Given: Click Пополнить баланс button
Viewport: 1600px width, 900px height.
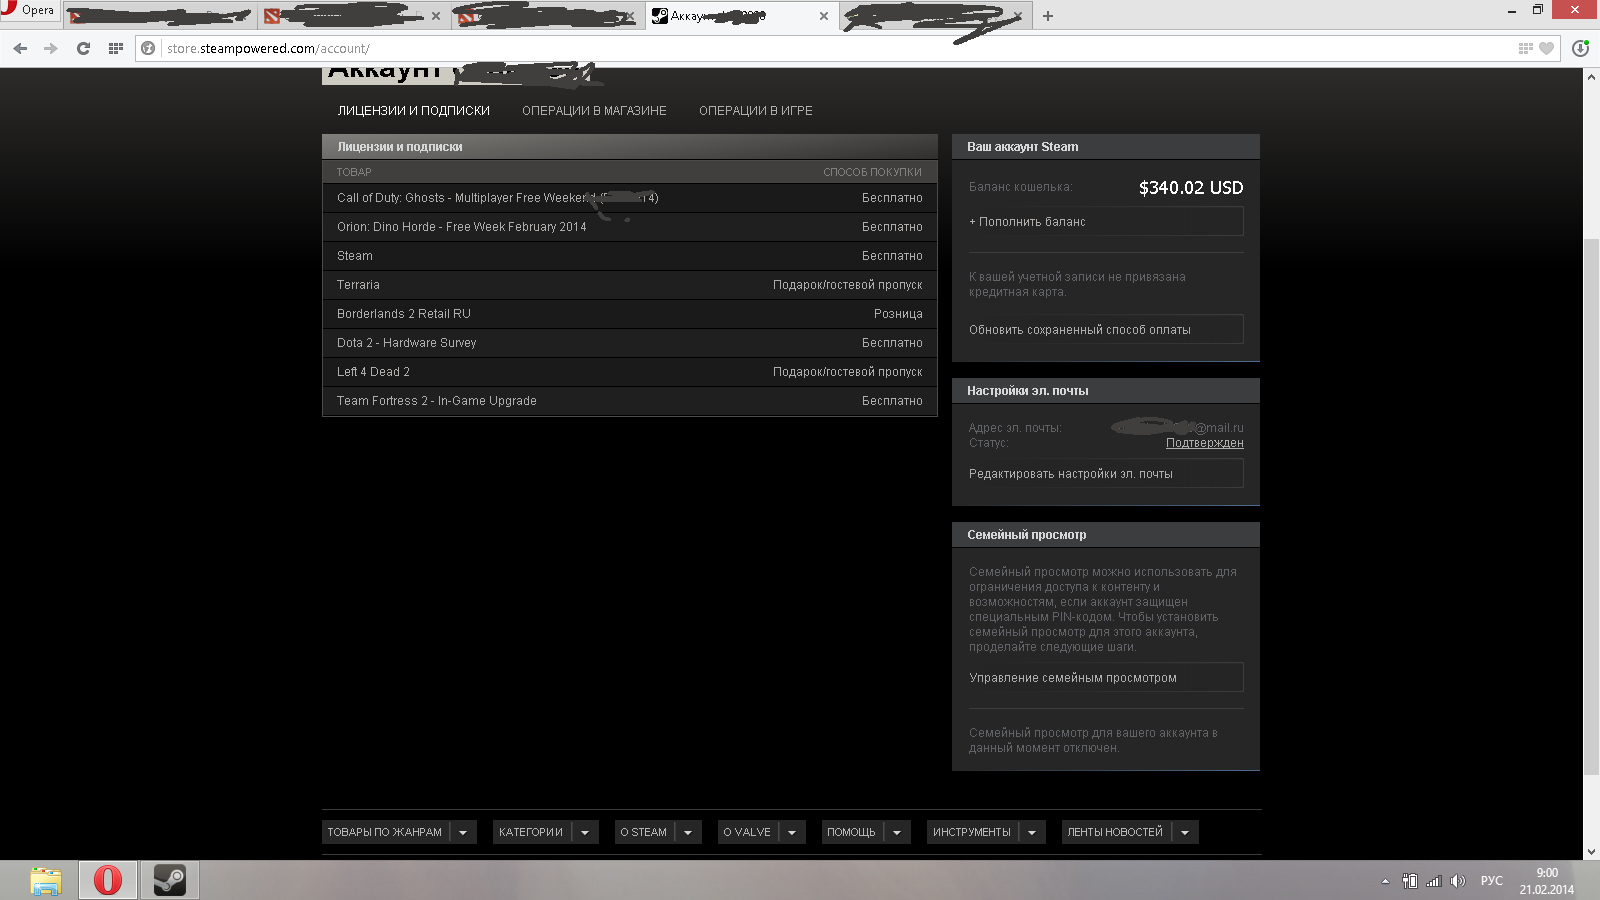Looking at the screenshot, I should [x=1105, y=222].
